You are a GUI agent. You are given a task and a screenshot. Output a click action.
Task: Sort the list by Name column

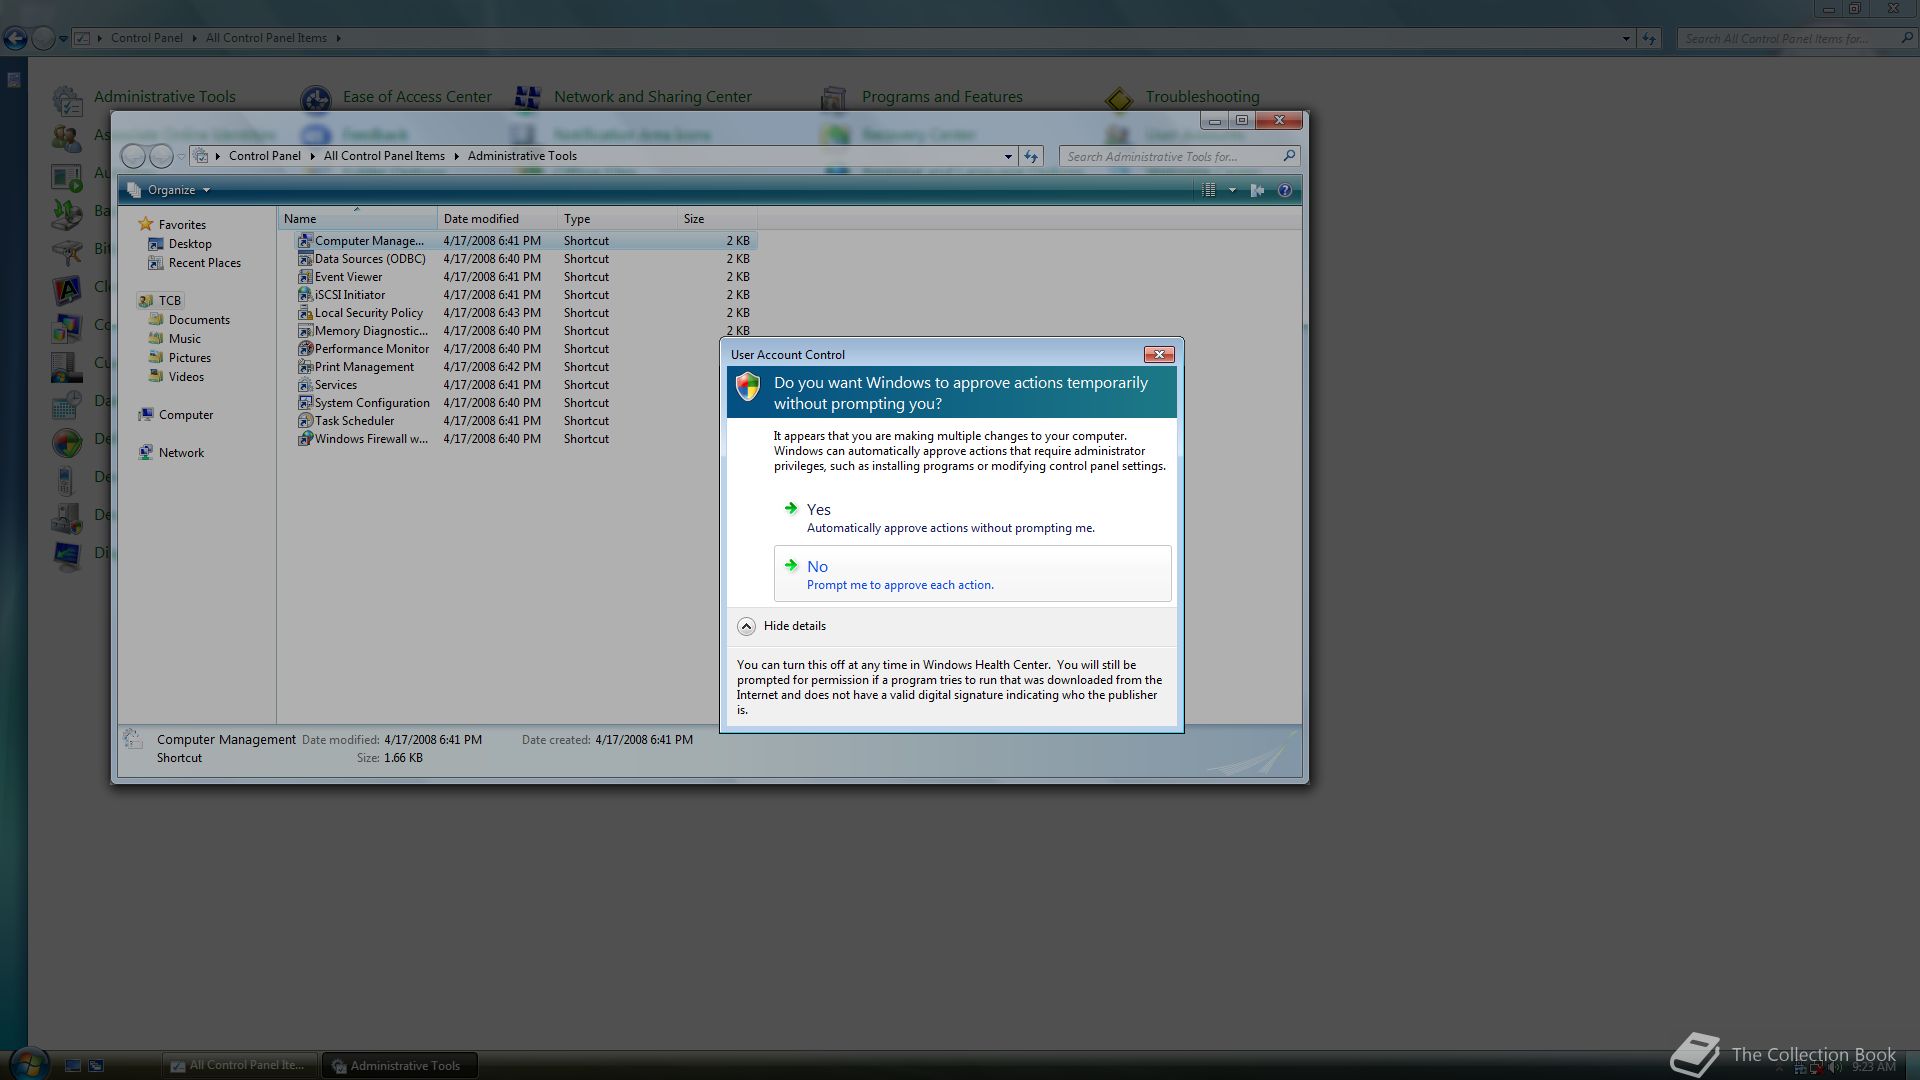[357, 219]
